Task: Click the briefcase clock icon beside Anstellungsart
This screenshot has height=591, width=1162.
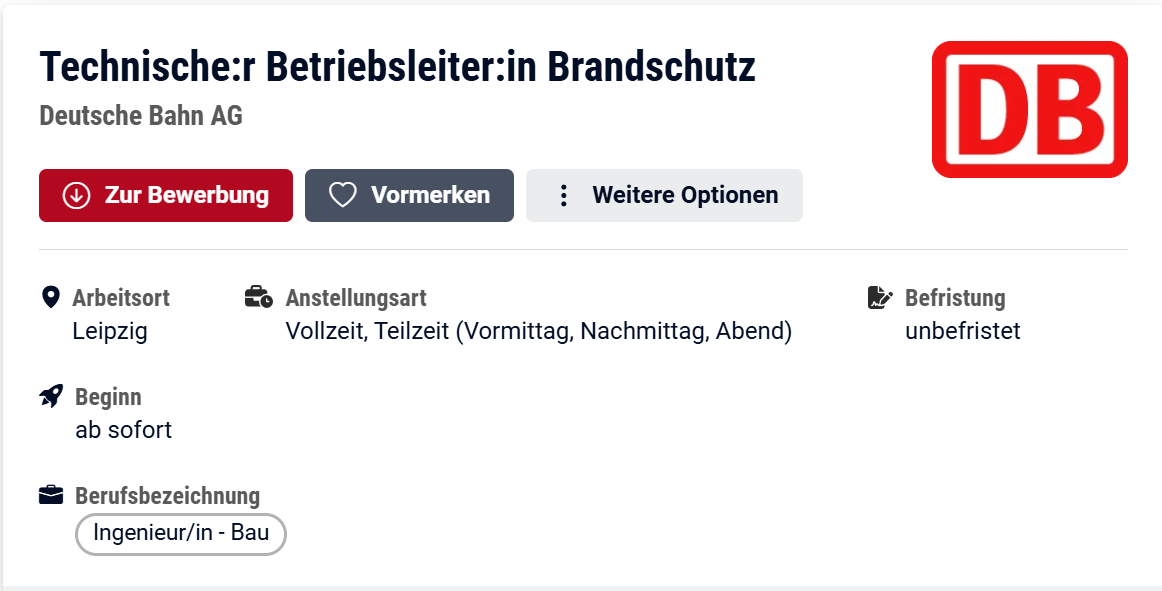Action: click(x=258, y=297)
